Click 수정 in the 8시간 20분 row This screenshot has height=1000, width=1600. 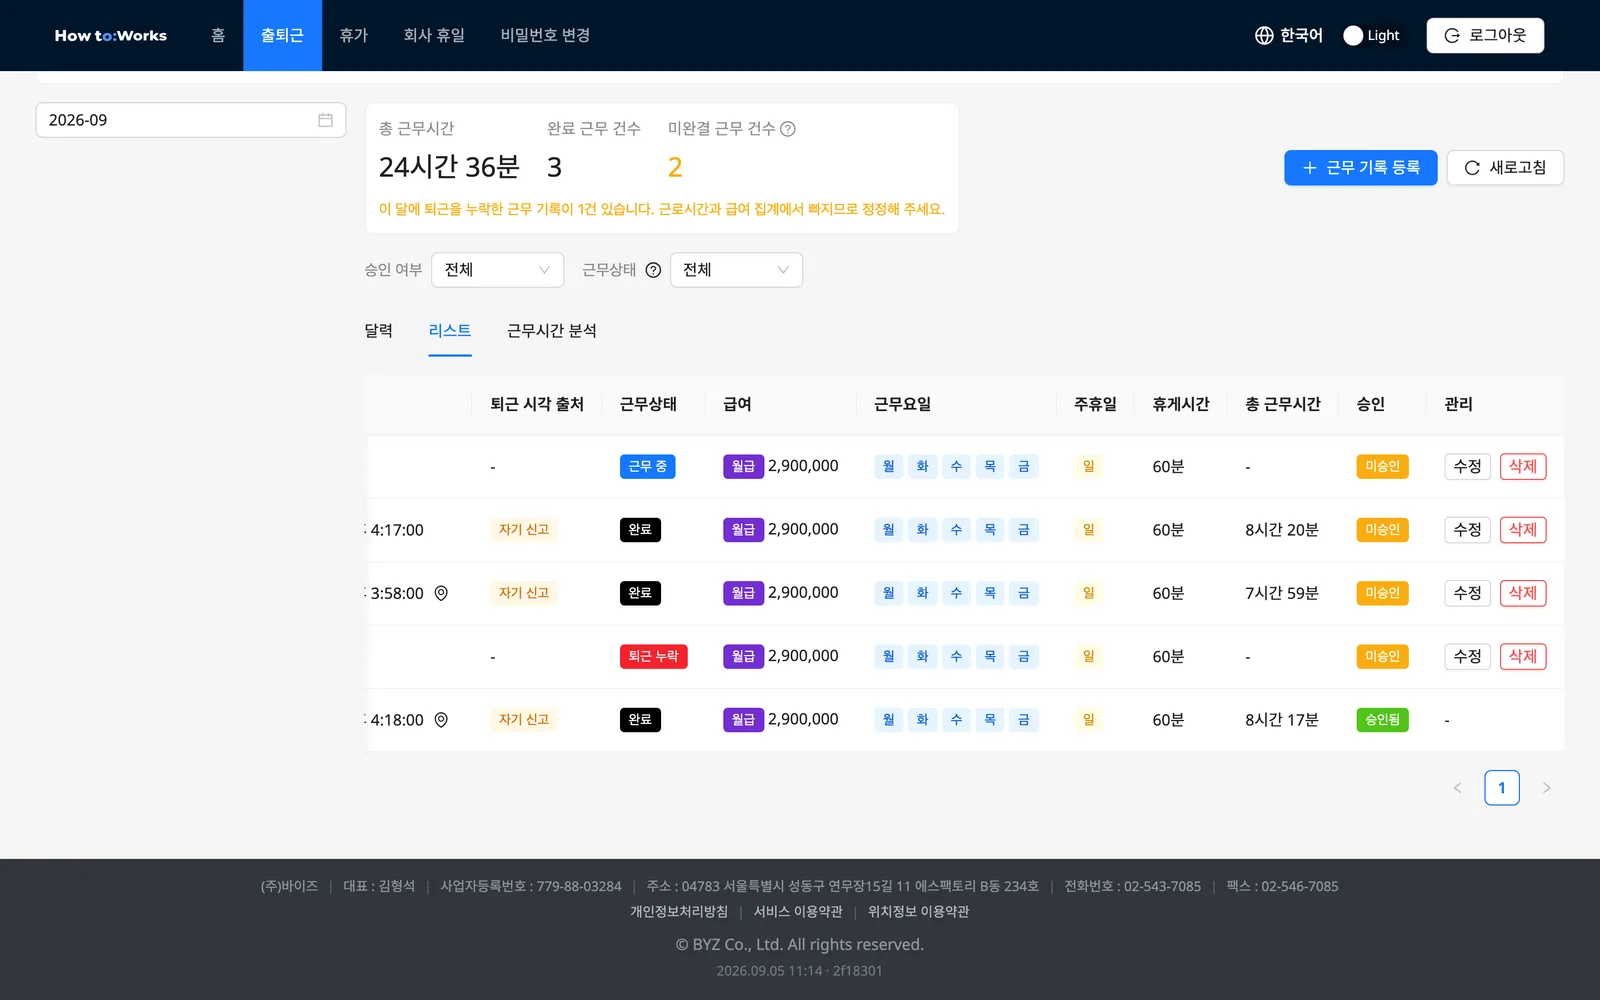tap(1467, 530)
